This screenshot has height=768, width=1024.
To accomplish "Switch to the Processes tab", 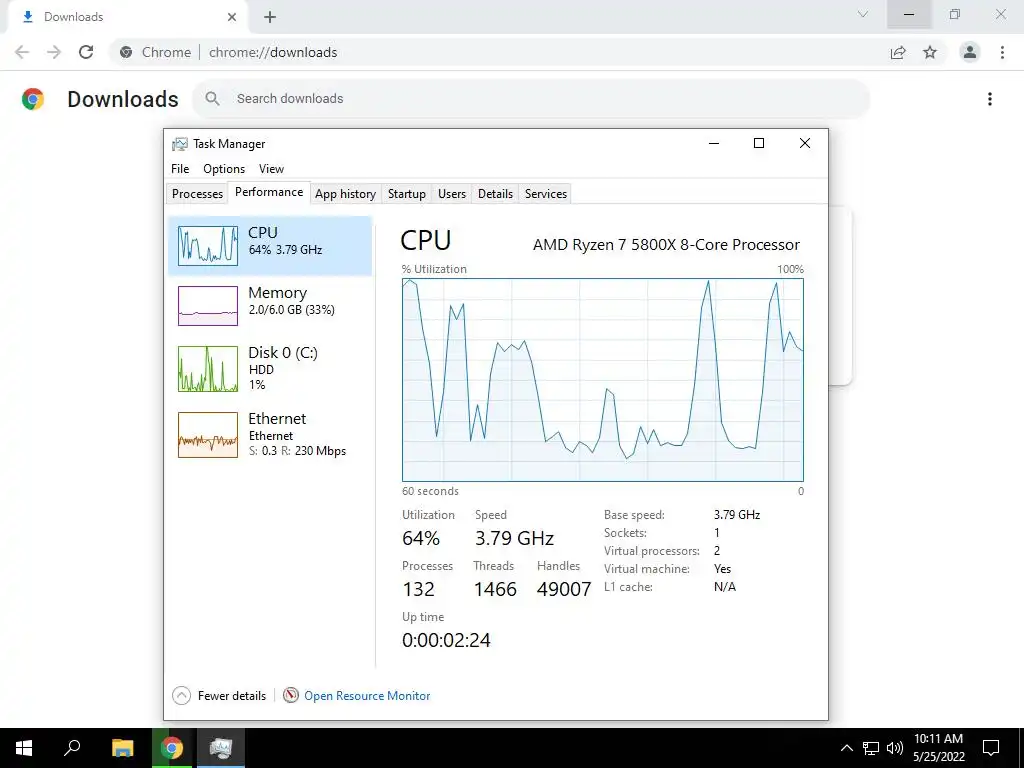I will click(x=197, y=194).
